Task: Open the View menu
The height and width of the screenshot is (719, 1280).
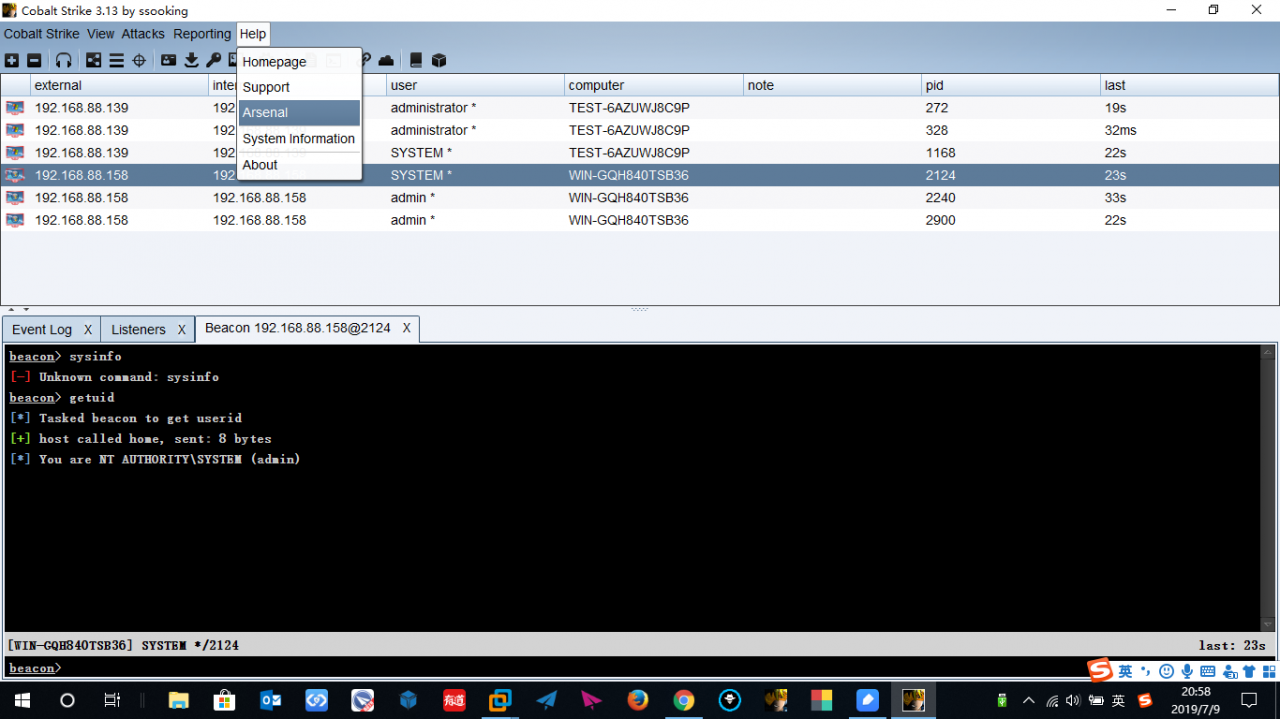Action: [100, 34]
